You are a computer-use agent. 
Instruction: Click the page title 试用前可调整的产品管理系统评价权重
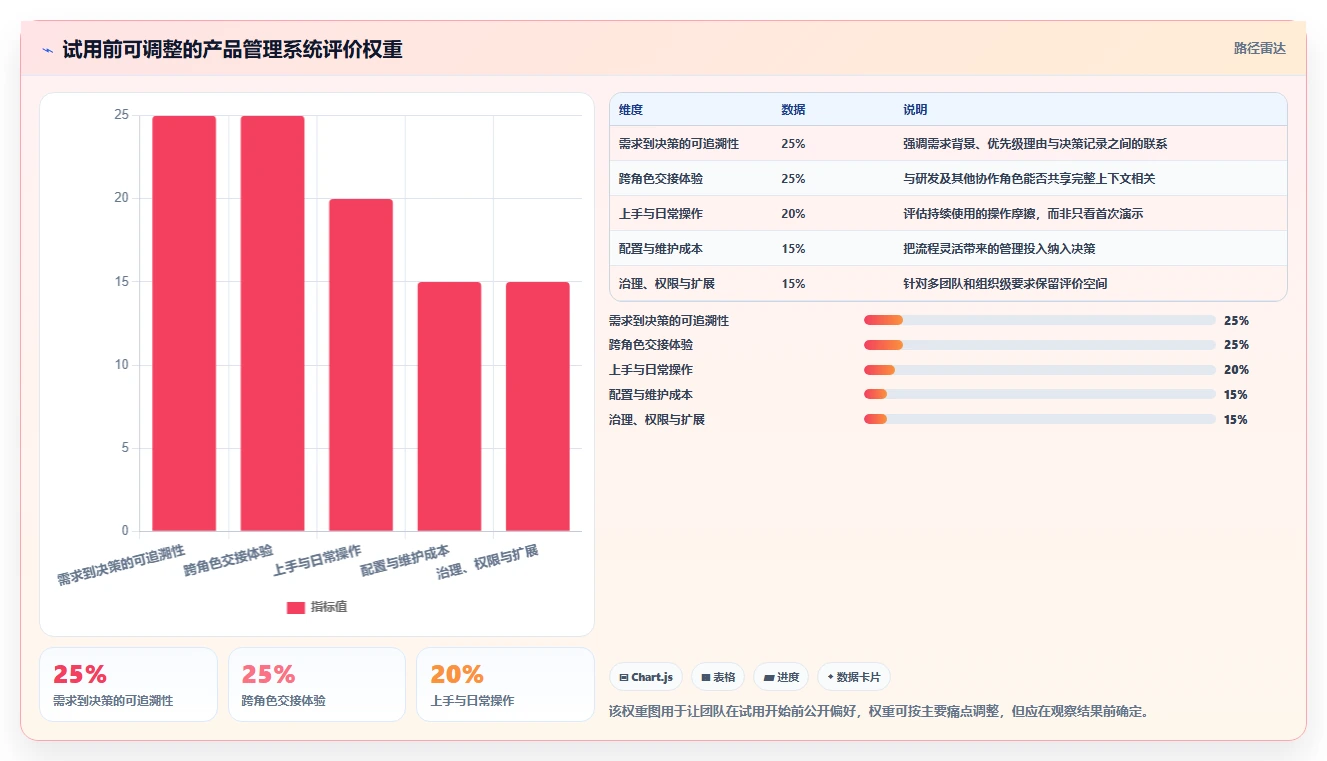(x=232, y=50)
